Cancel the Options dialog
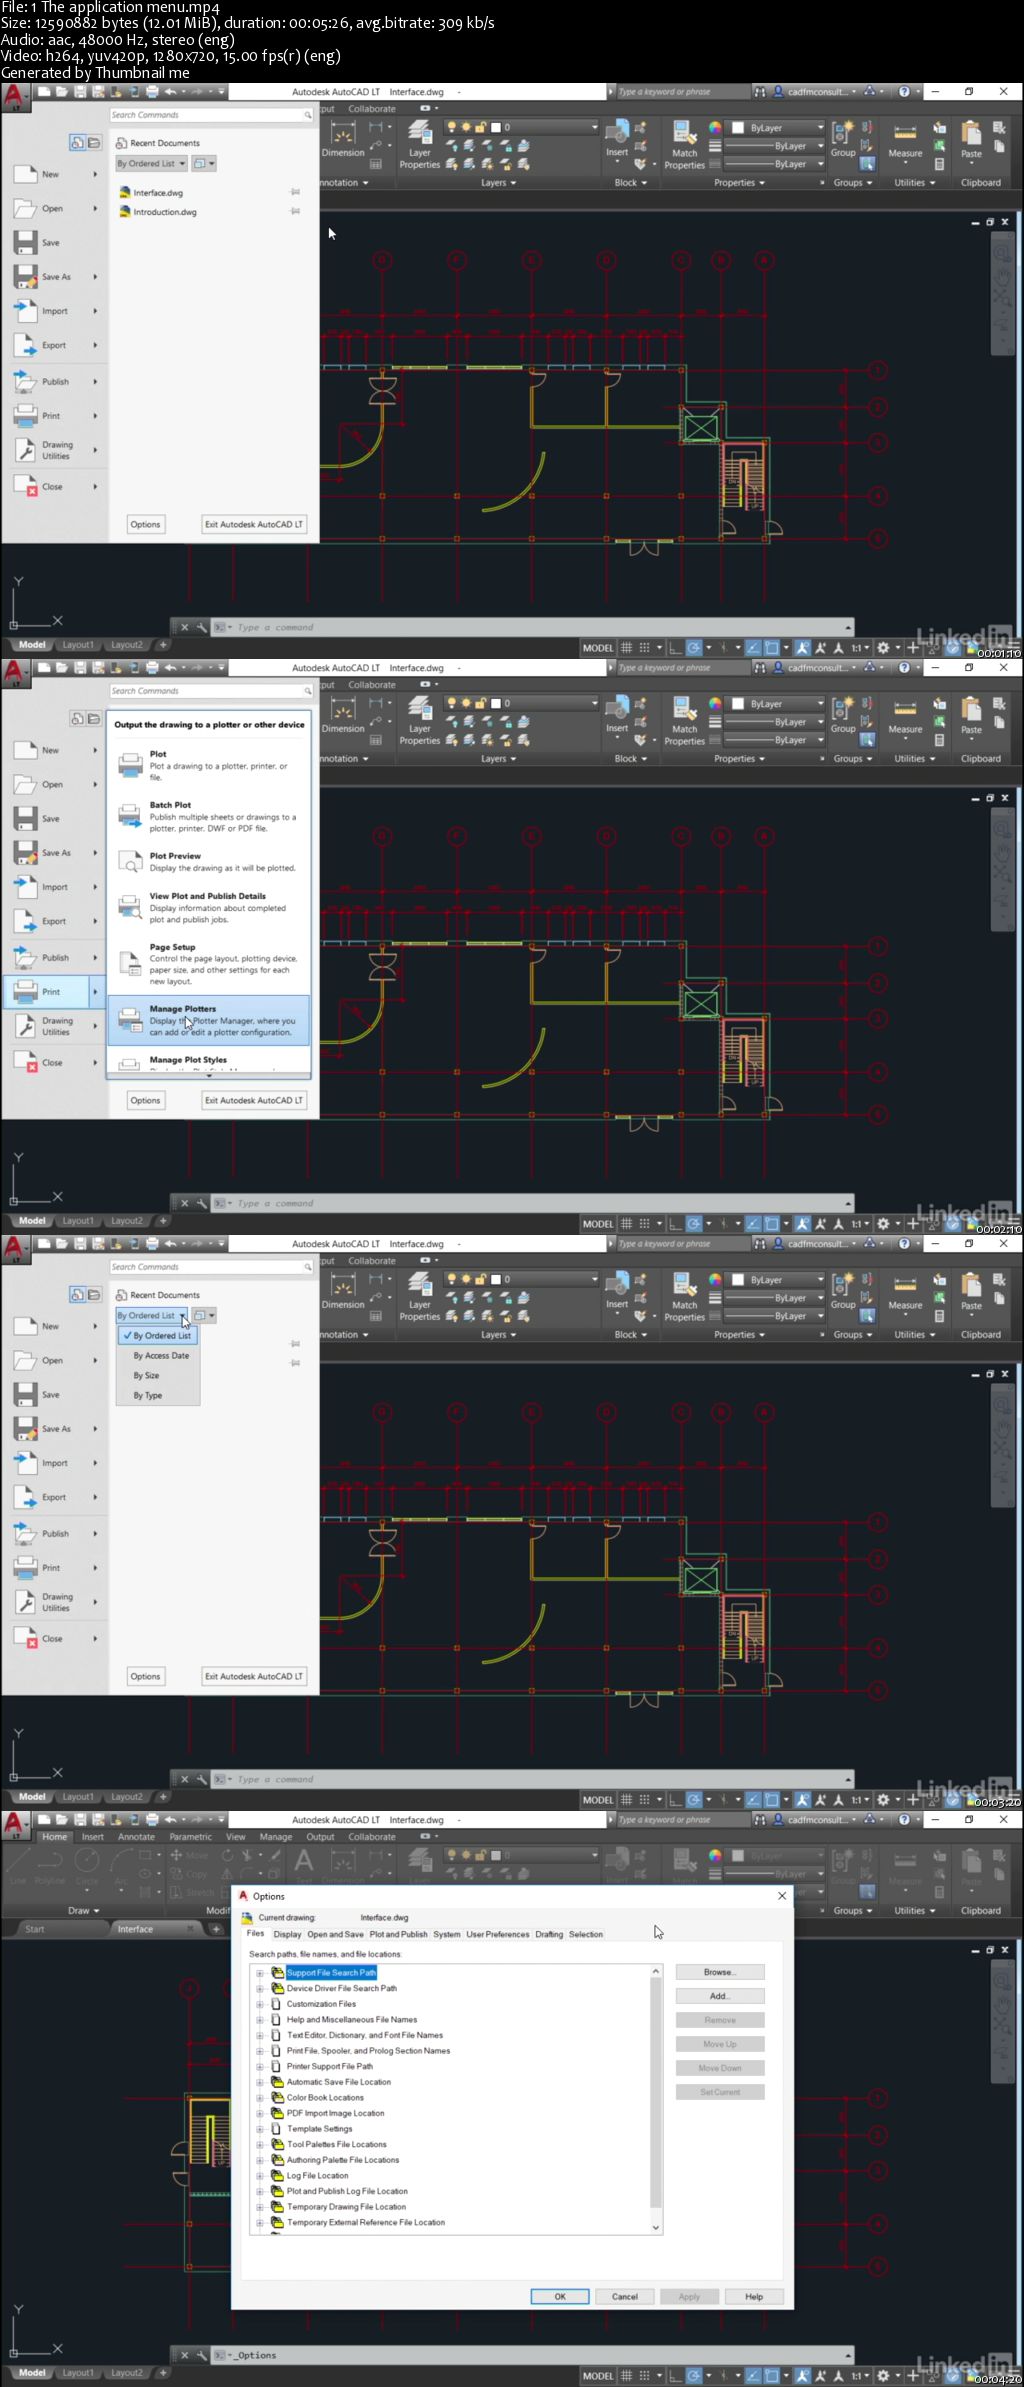 (625, 2296)
